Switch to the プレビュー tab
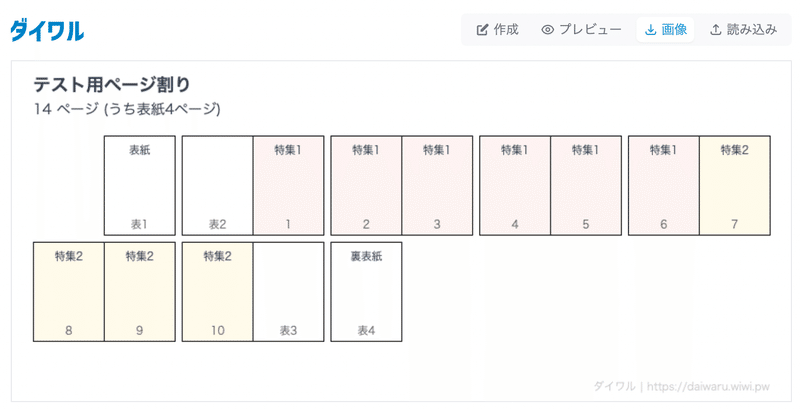The height and width of the screenshot is (409, 800). click(581, 30)
